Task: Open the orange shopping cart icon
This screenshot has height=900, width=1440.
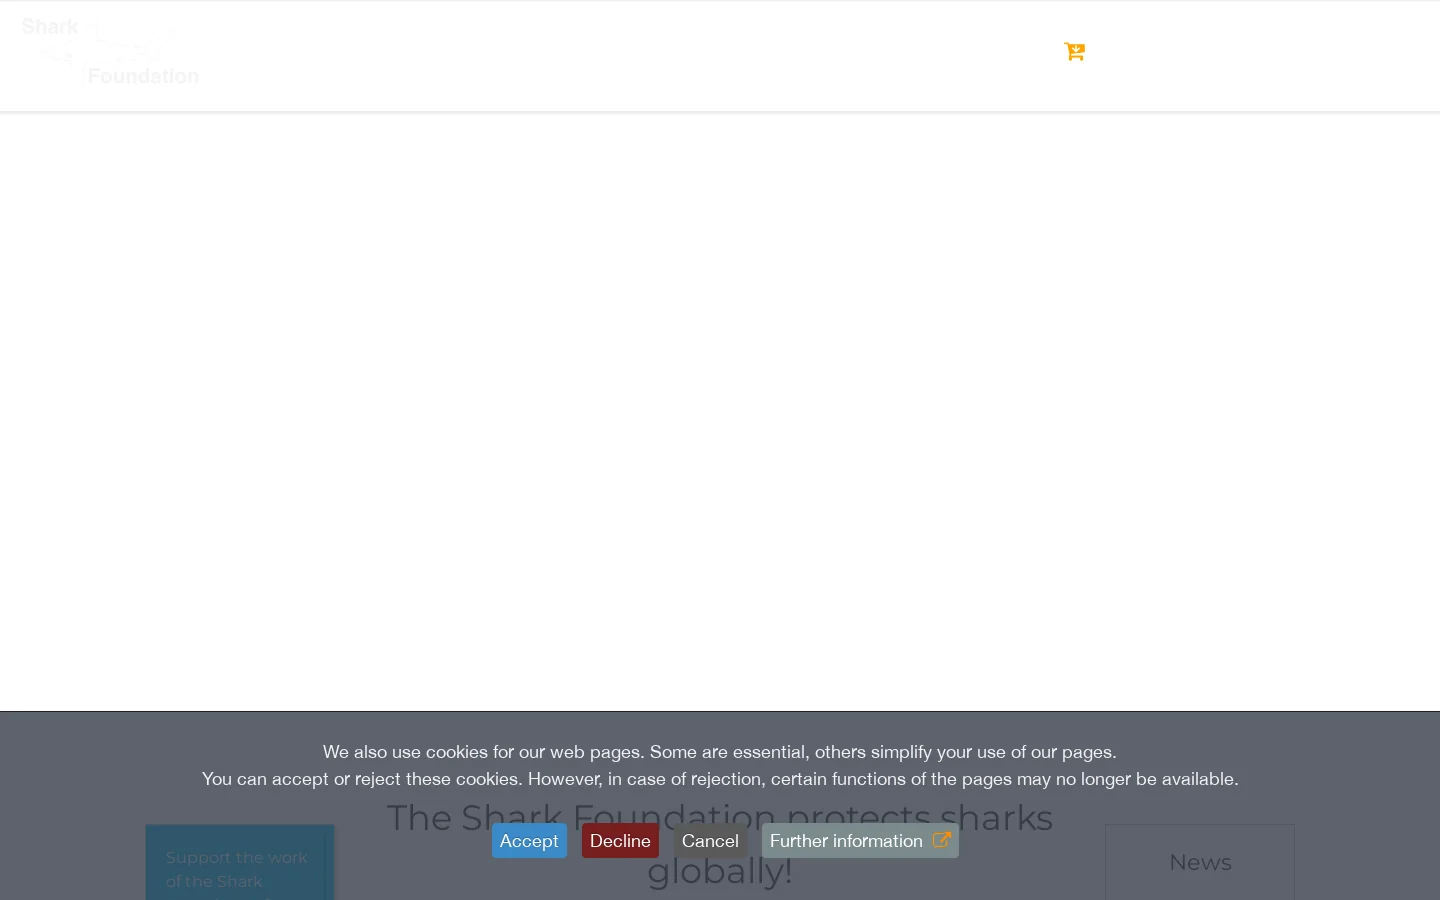Action: 1075,52
